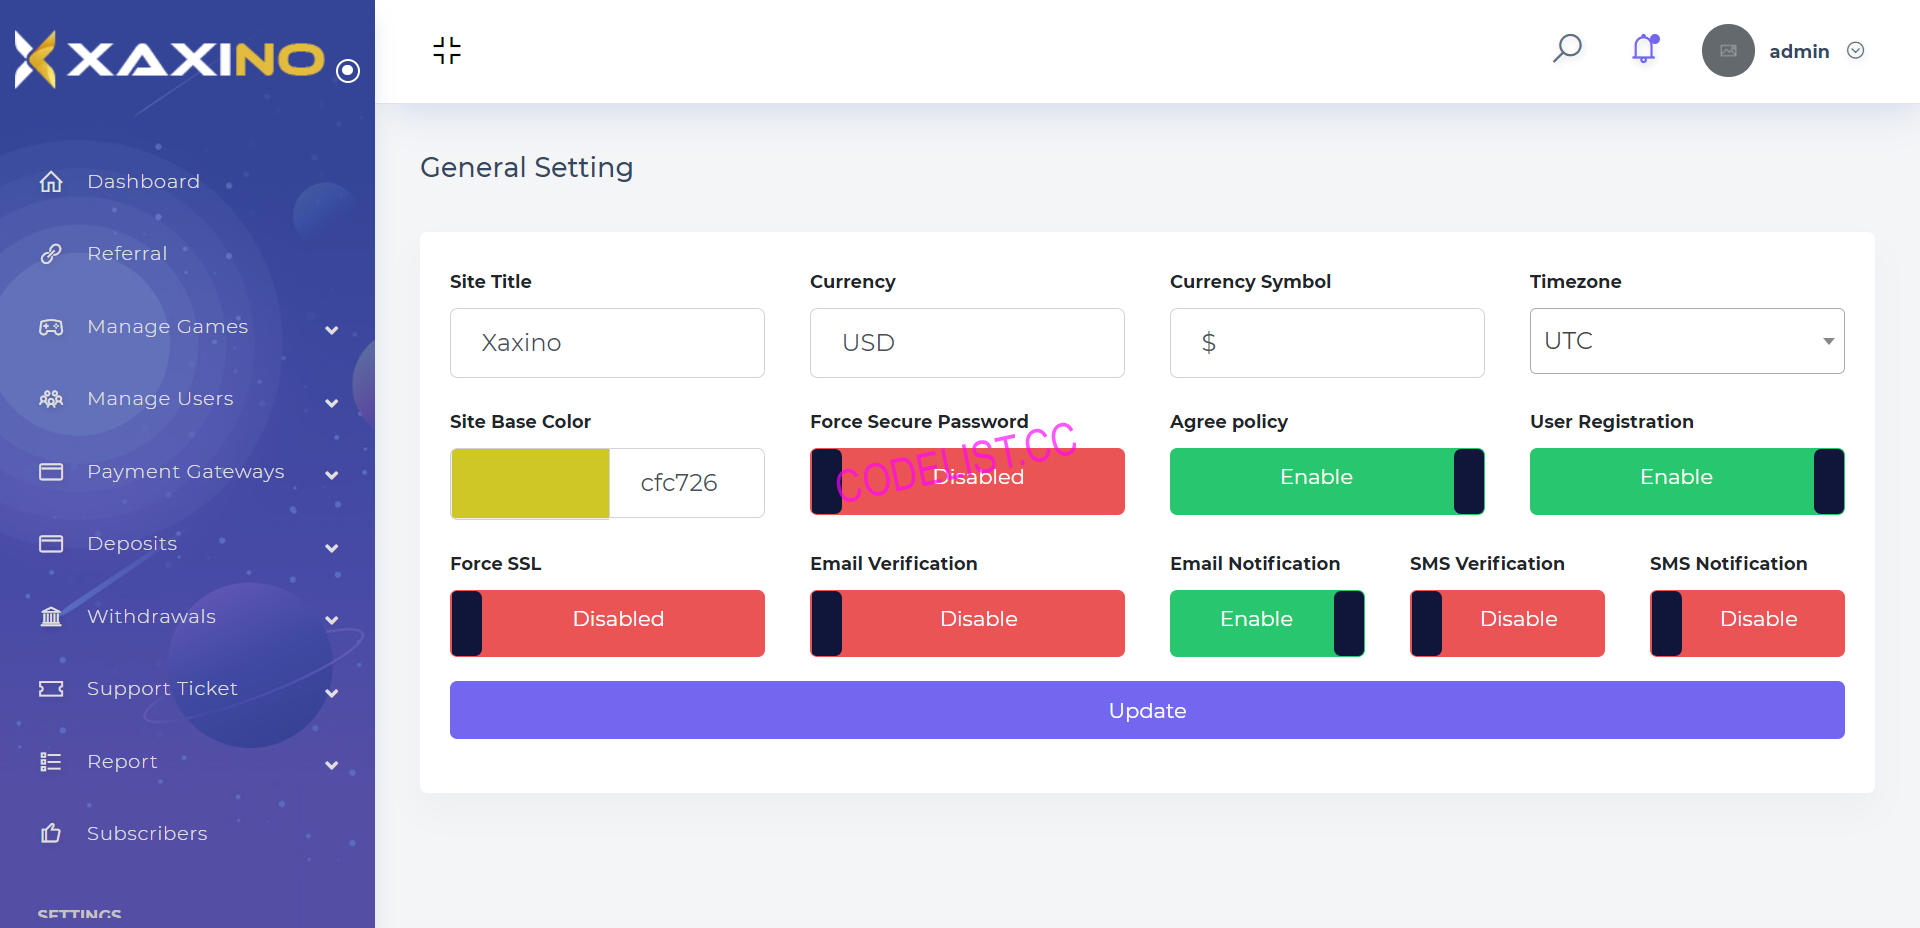
Task: Click the fullscreen collapse icon in header
Action: (x=447, y=51)
